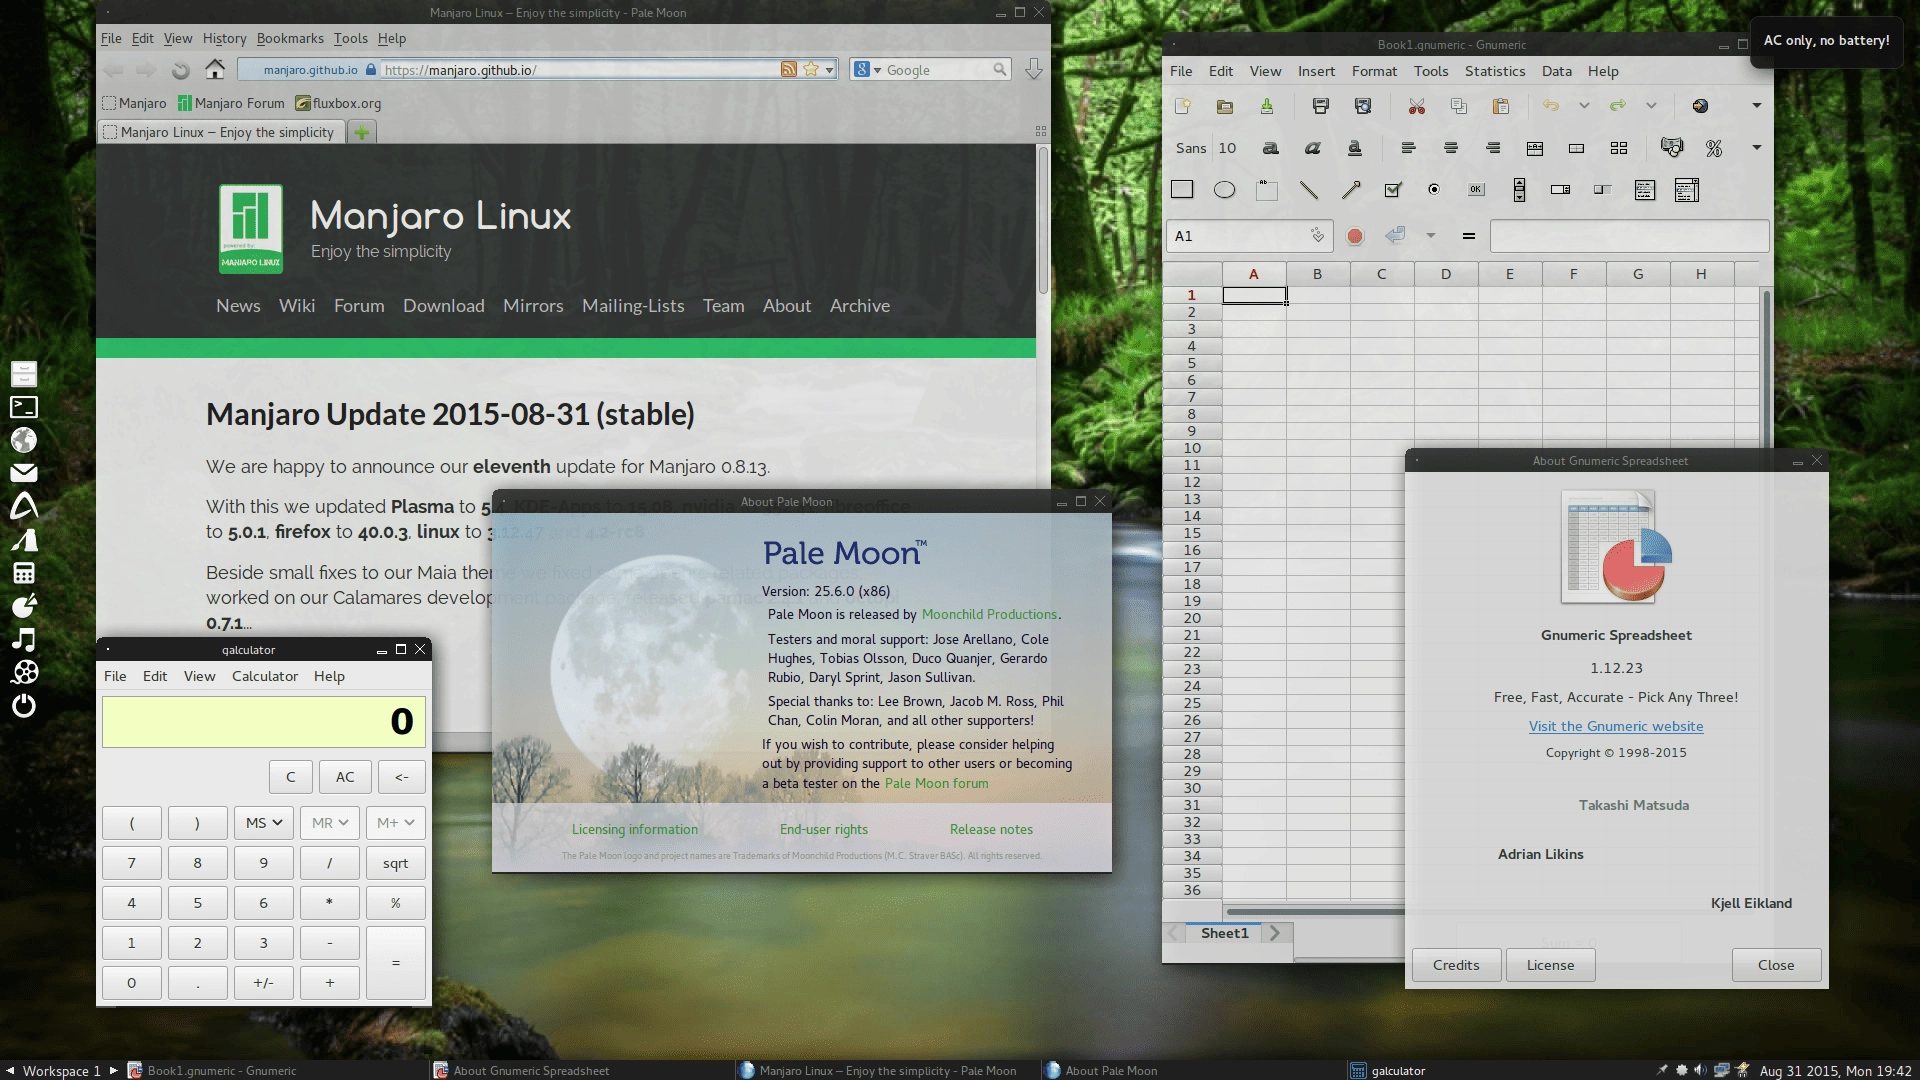Toggle italic formatting in Gnumeric

[x=1313, y=148]
